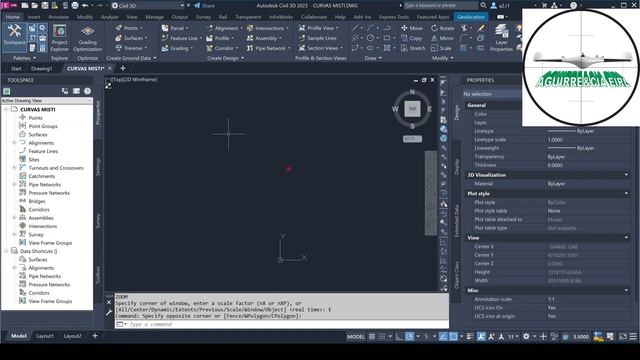Click the Save icon in quick access toolbar
The height and width of the screenshot is (360, 640).
(45, 6)
